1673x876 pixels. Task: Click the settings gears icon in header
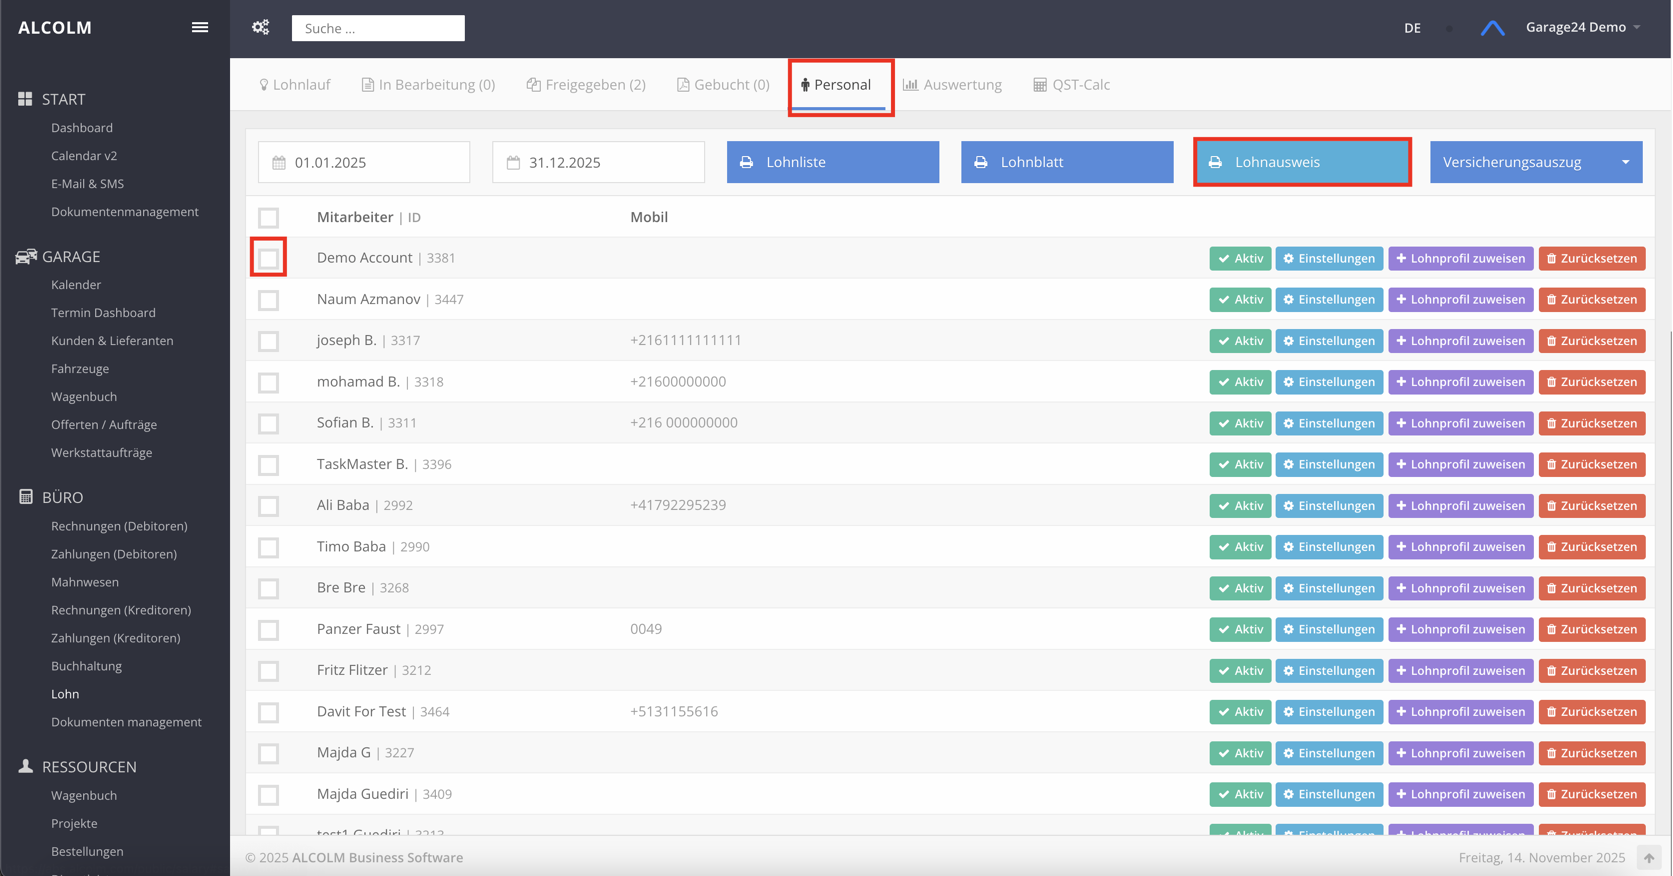(261, 28)
